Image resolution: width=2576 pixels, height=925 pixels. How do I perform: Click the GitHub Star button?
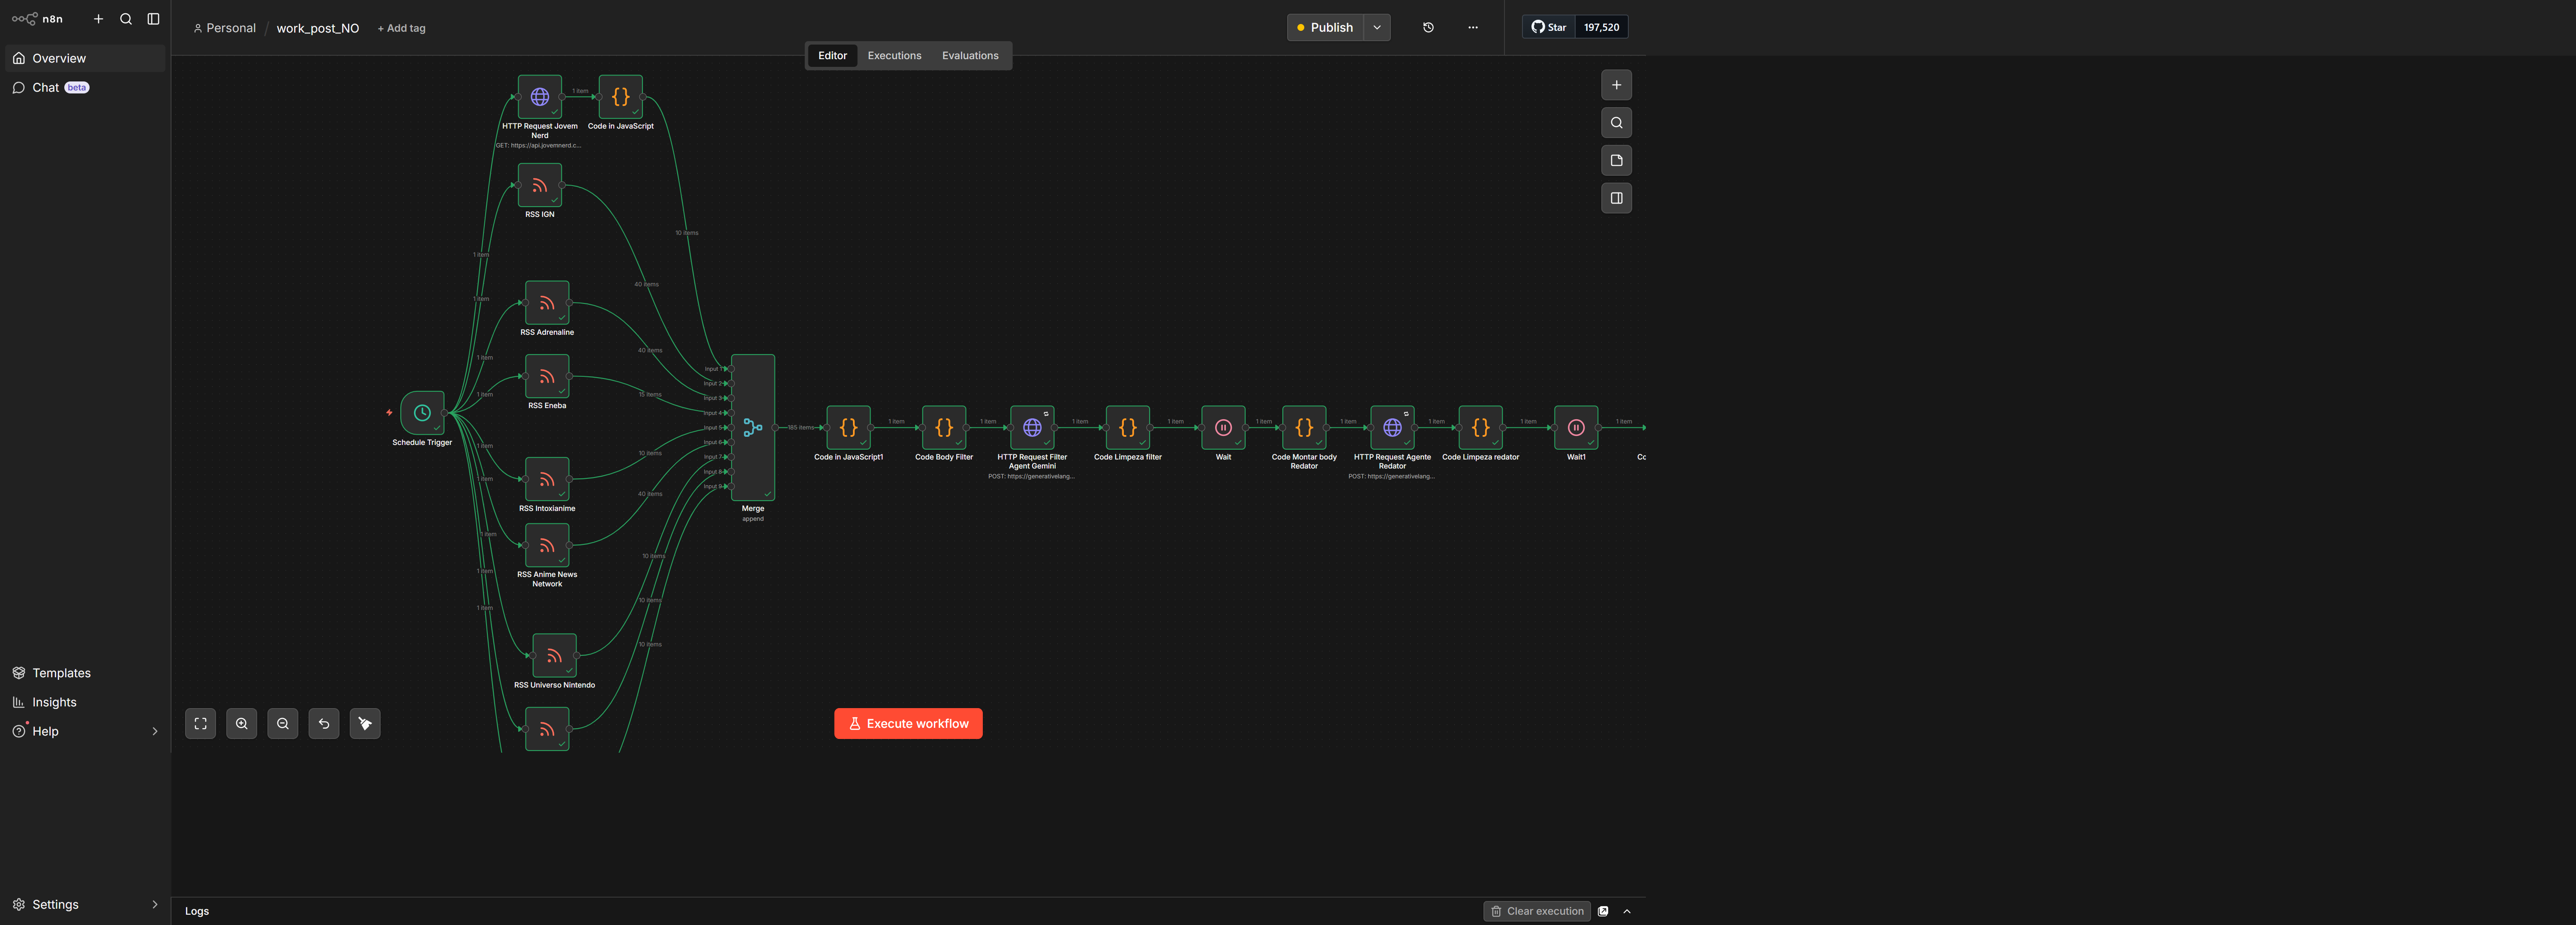(1549, 27)
